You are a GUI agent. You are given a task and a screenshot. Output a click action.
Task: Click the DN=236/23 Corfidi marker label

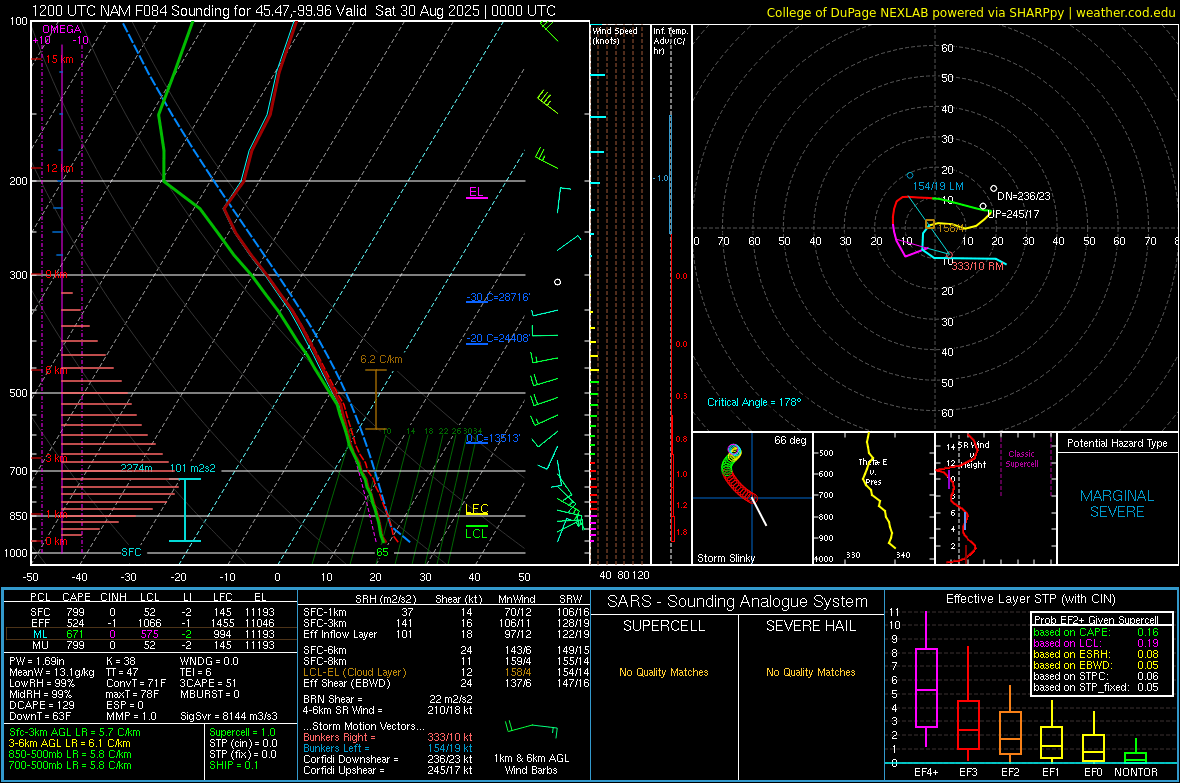[1023, 196]
